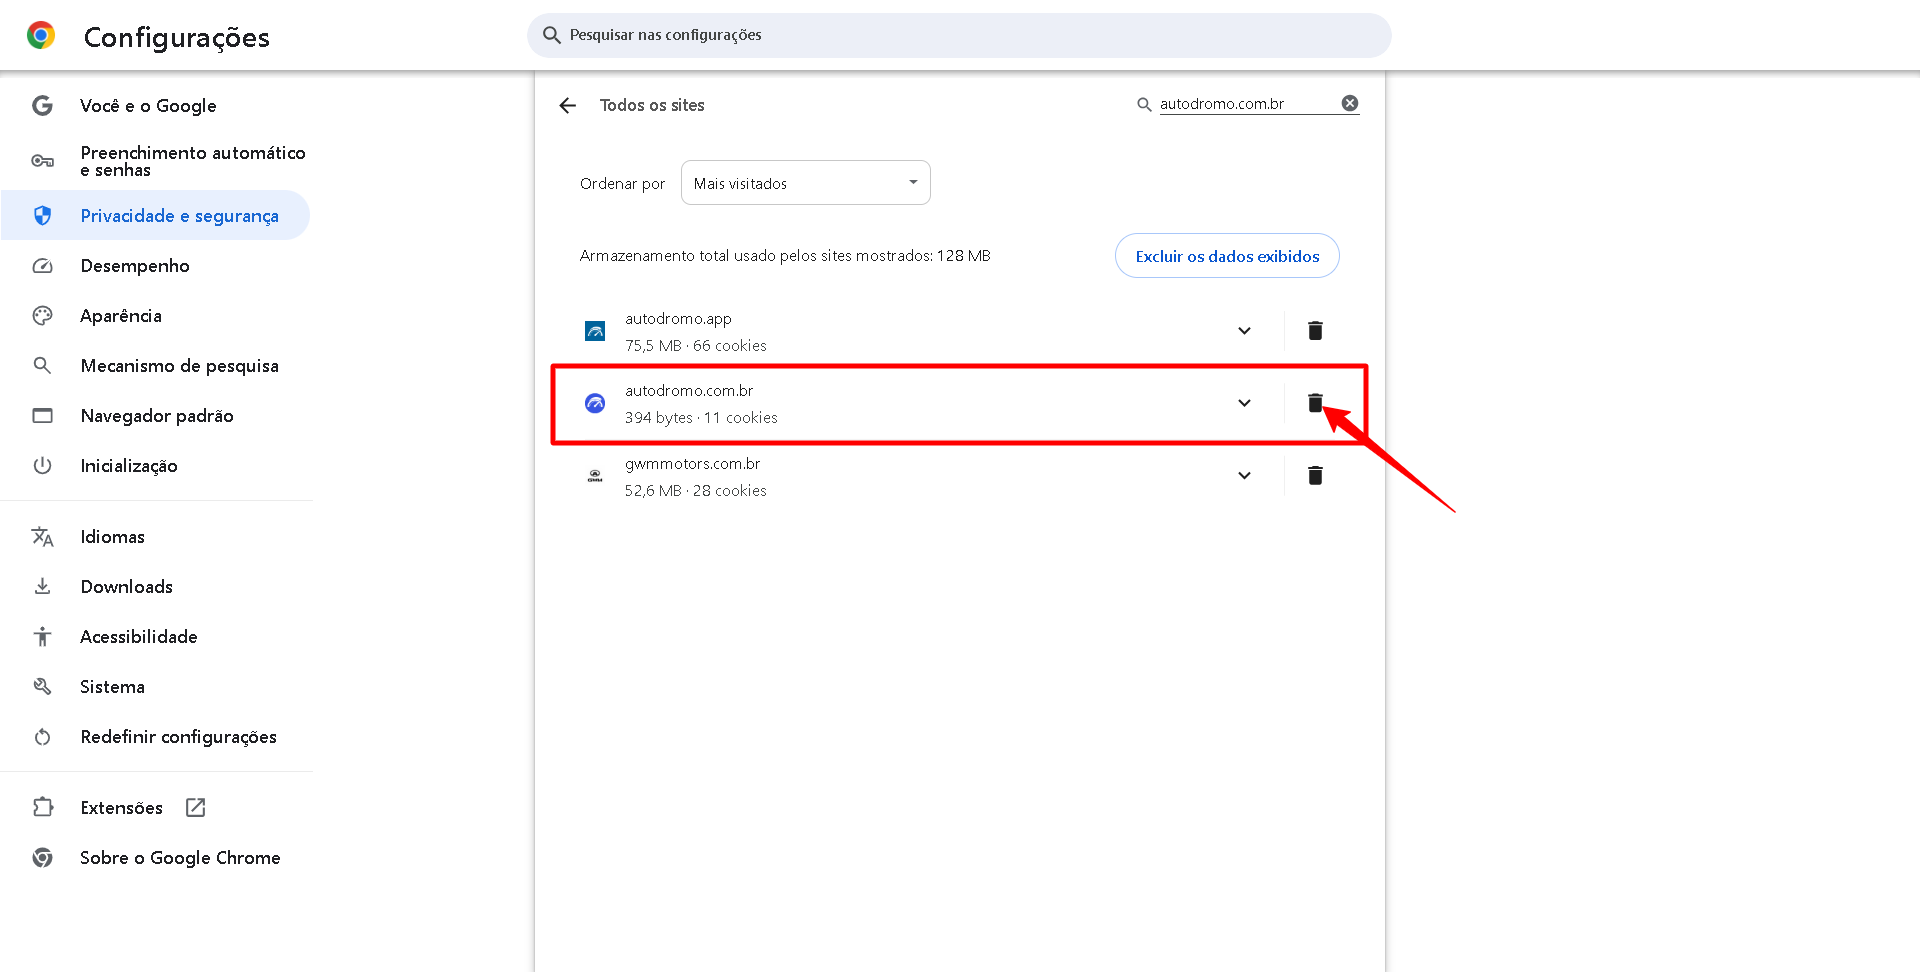Click the power icon for Inicialização
Viewport: 1920px width, 972px height.
coord(42,466)
